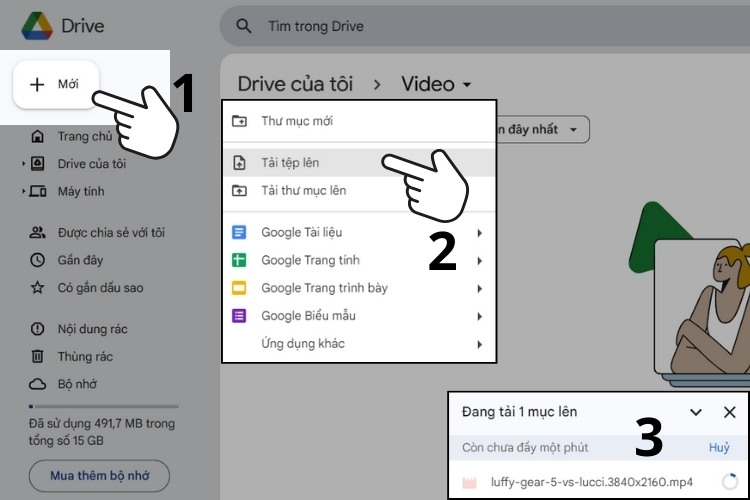Choose 'Ứng dụng khác' menu entry

pos(359,344)
